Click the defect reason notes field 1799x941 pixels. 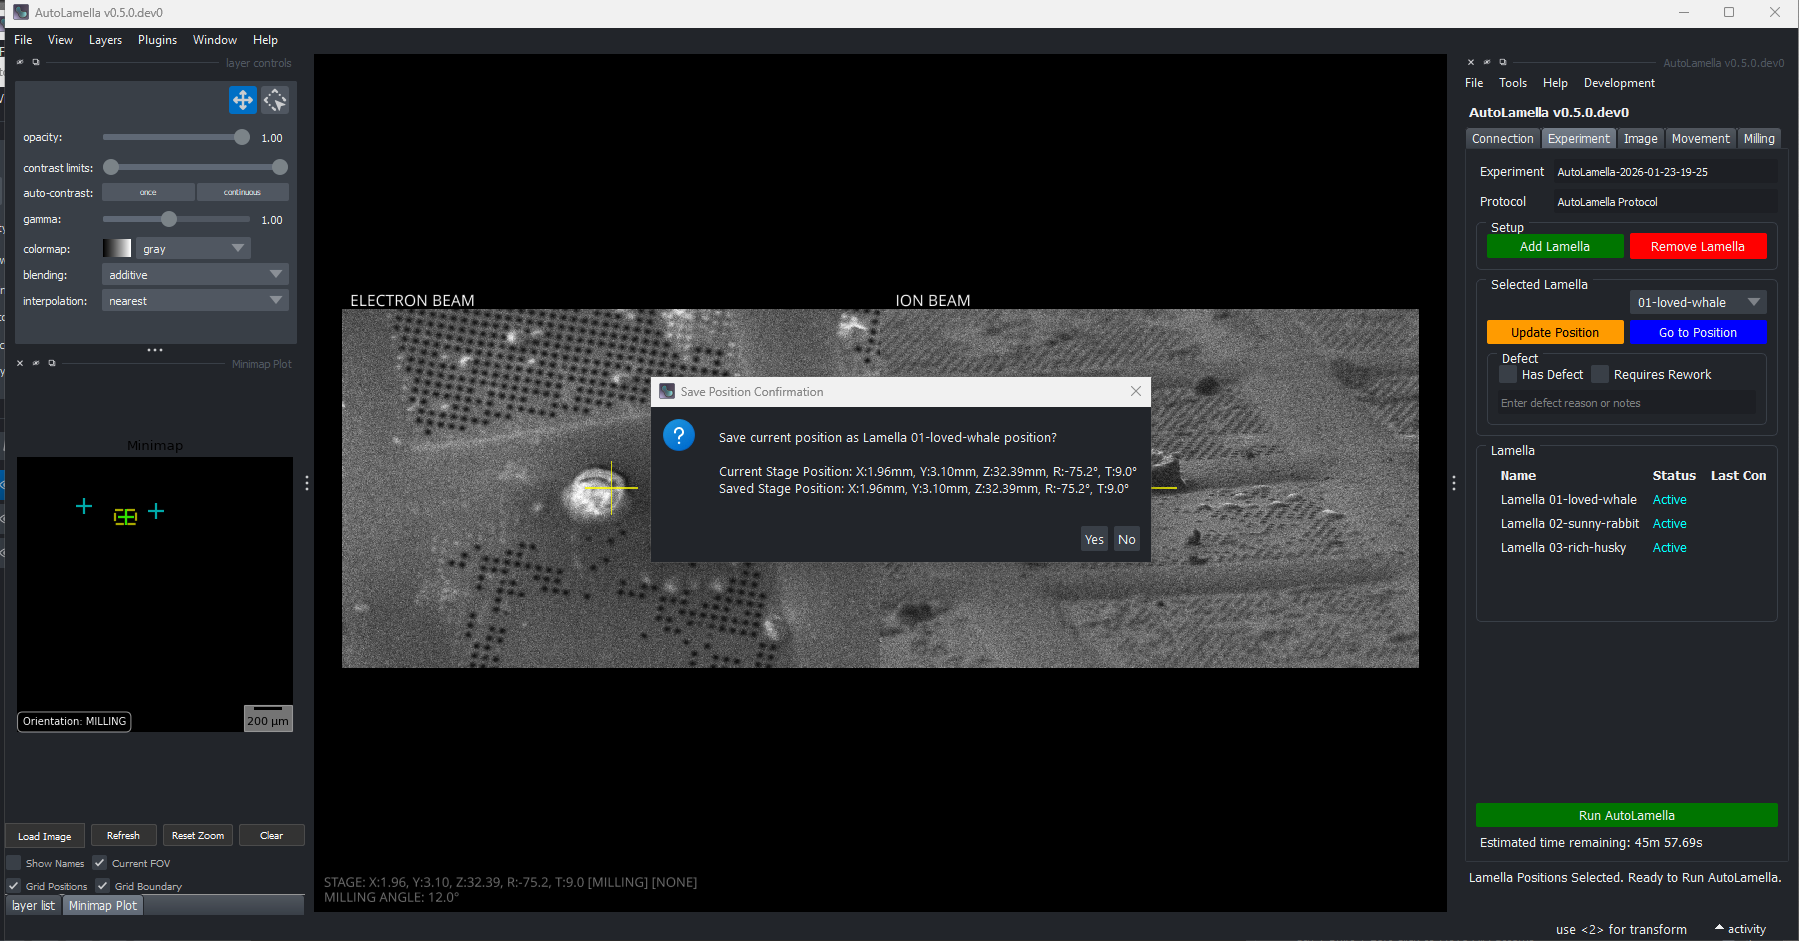[x=1626, y=403]
